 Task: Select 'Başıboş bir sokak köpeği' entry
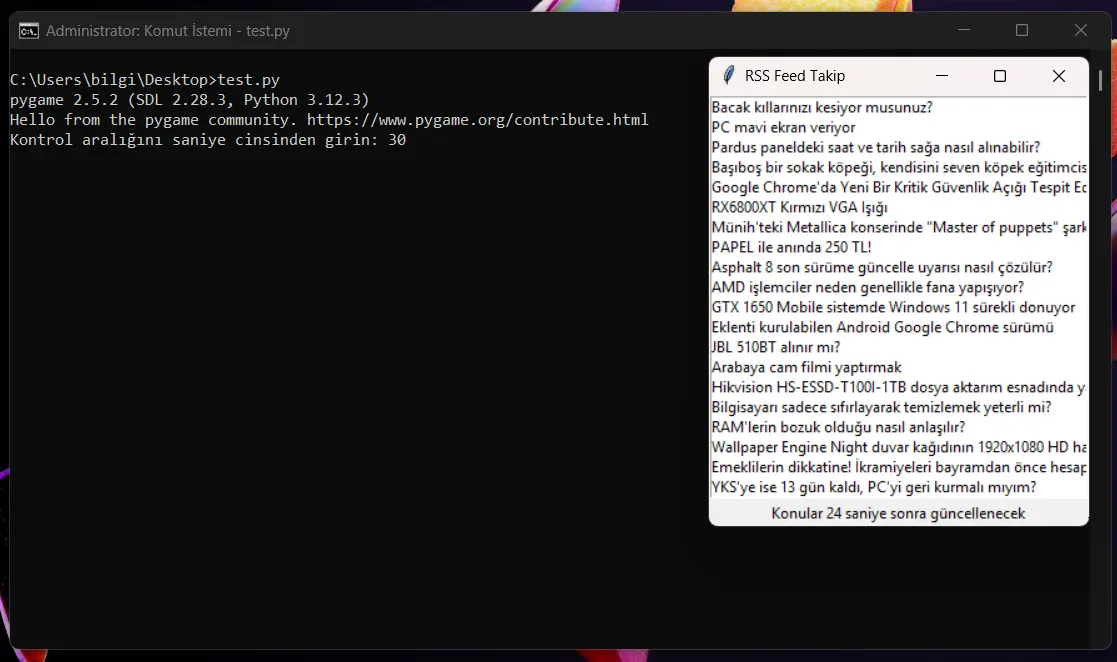click(899, 167)
